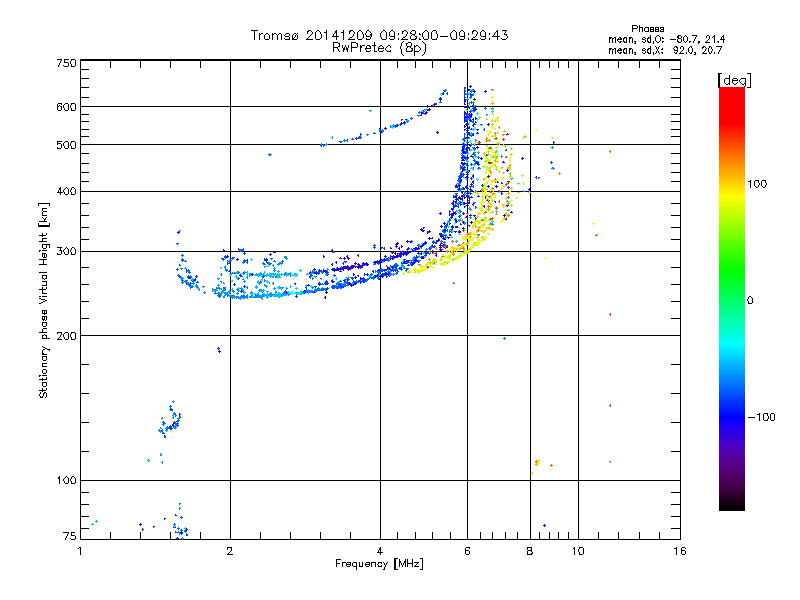
Task: Click the "10" frequency tick label
Action: (x=578, y=551)
